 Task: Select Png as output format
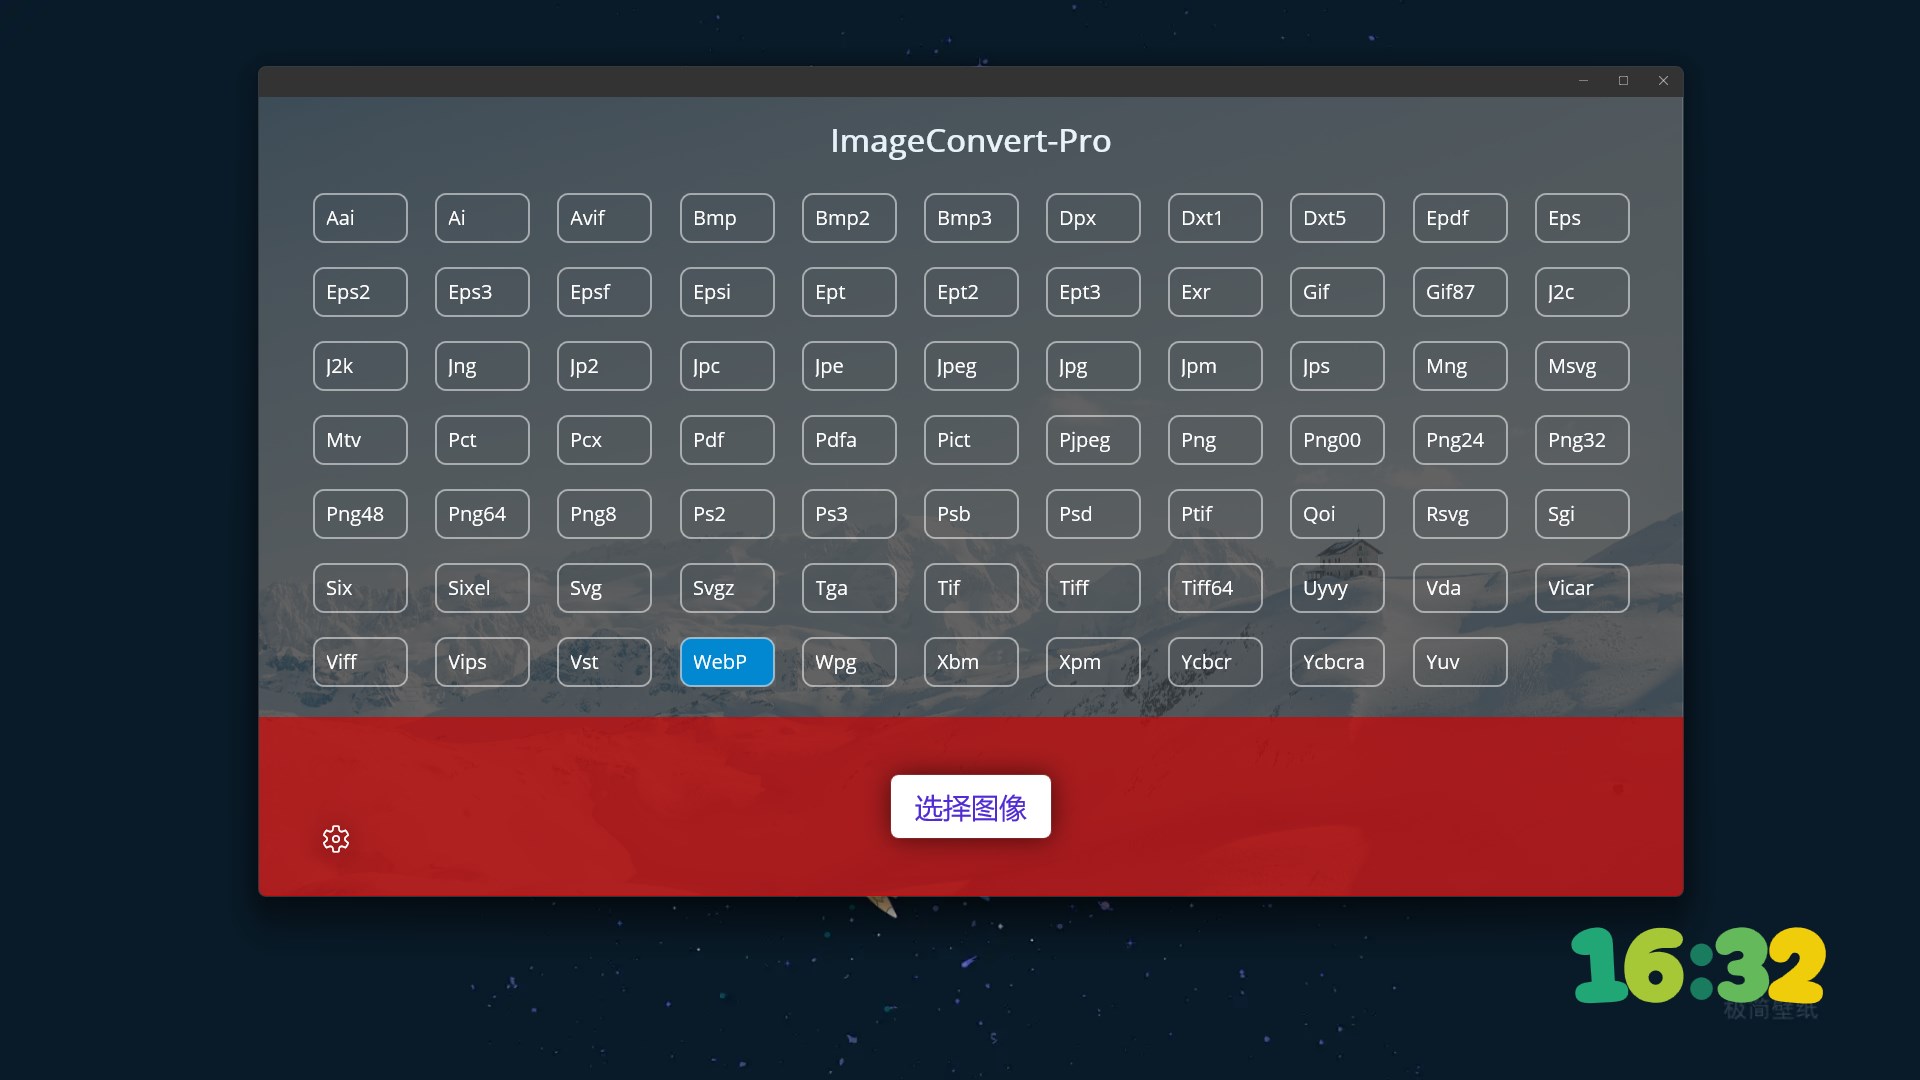[x=1215, y=440]
